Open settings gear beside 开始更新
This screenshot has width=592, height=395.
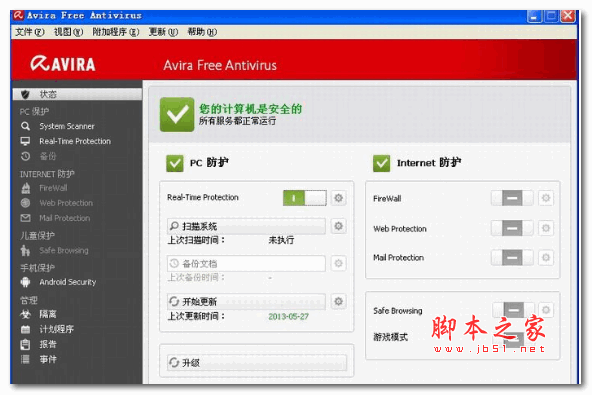click(x=339, y=301)
